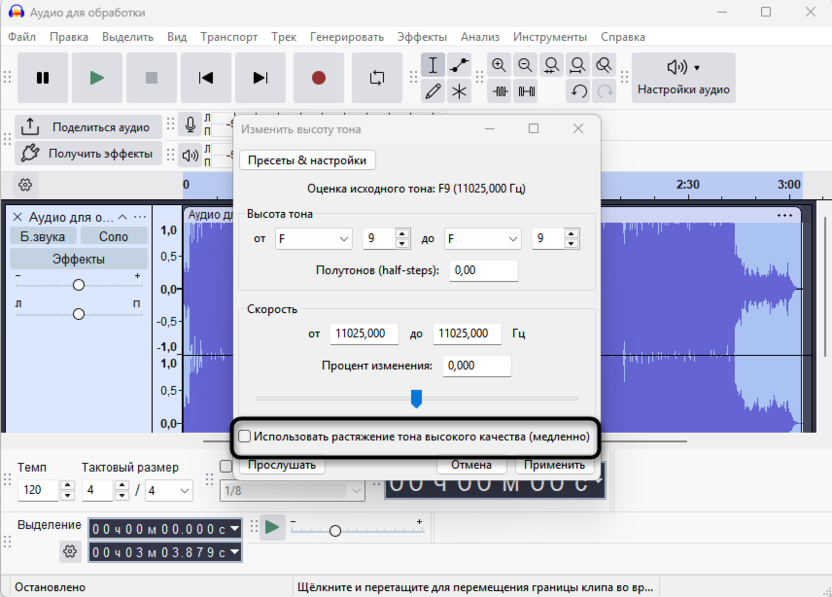Screen dimensions: 832x597
Task: Open the Генерировать menu
Action: coord(346,37)
